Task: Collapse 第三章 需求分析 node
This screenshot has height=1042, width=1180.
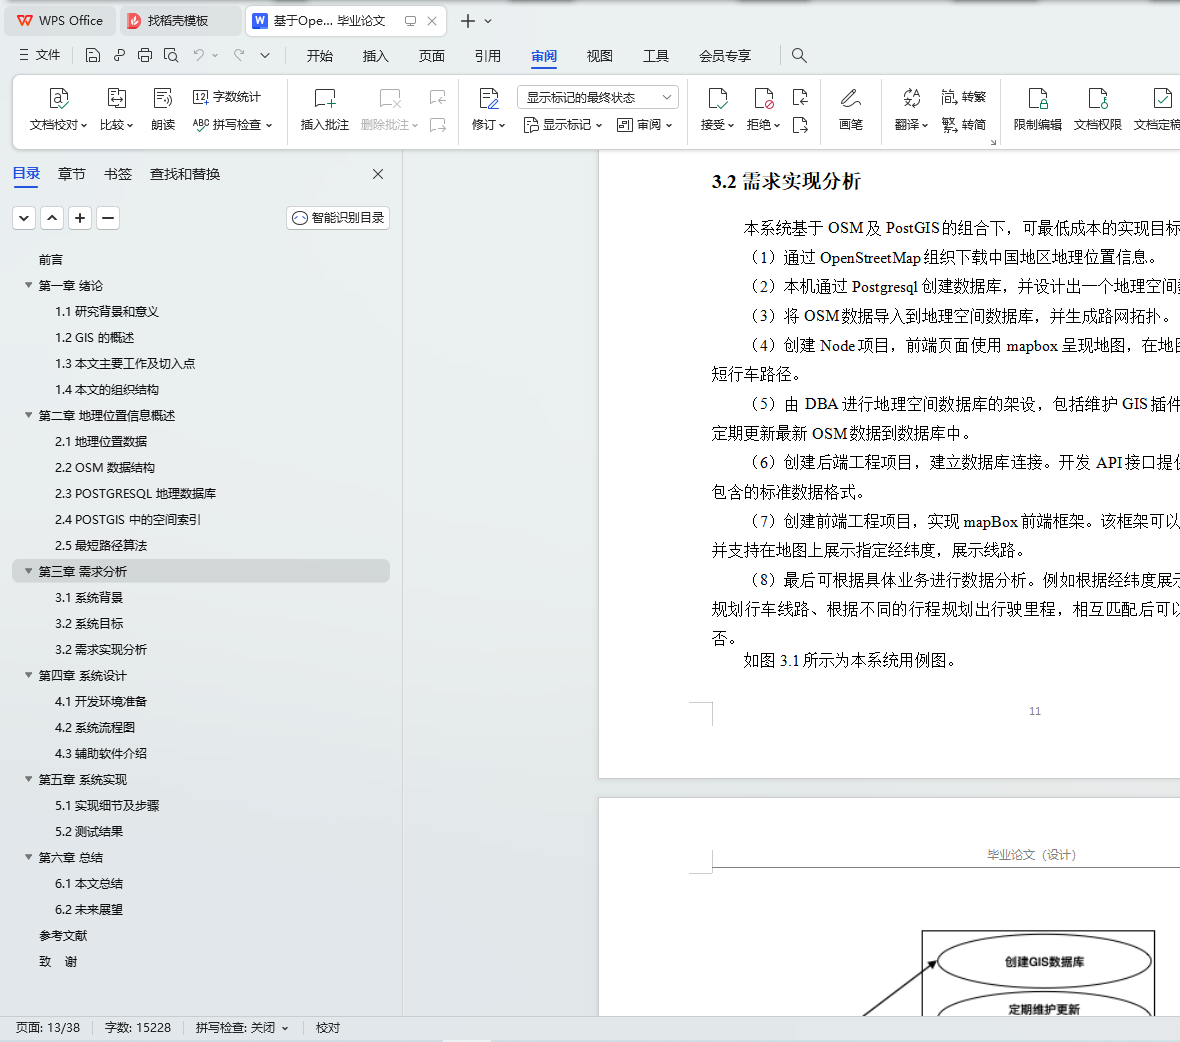Action: (x=29, y=571)
